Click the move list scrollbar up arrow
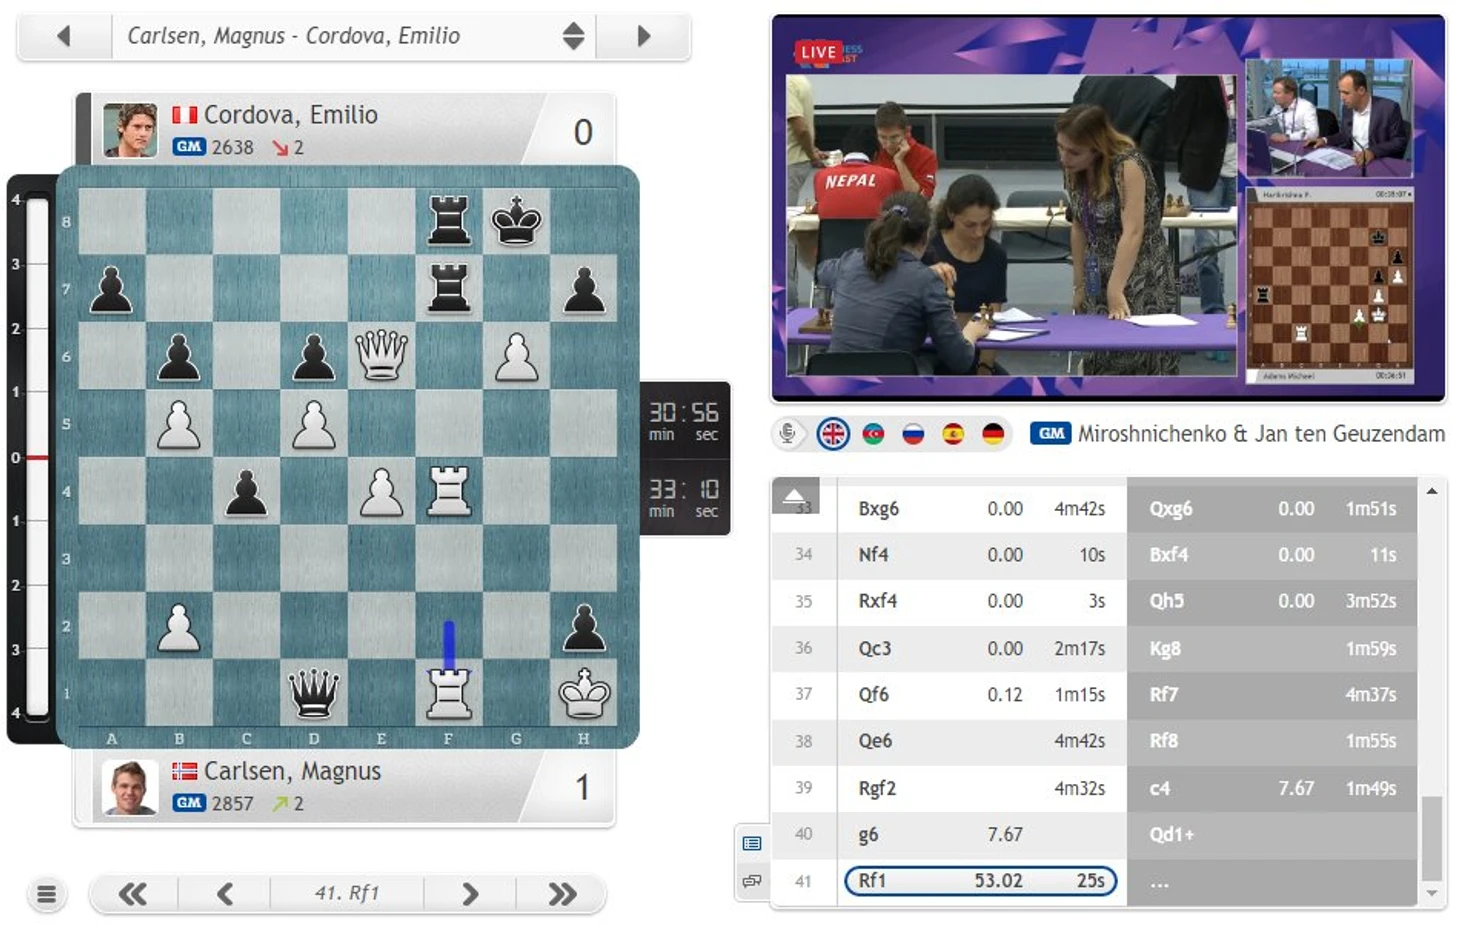Screen dimensions: 1460x934 [1432, 491]
